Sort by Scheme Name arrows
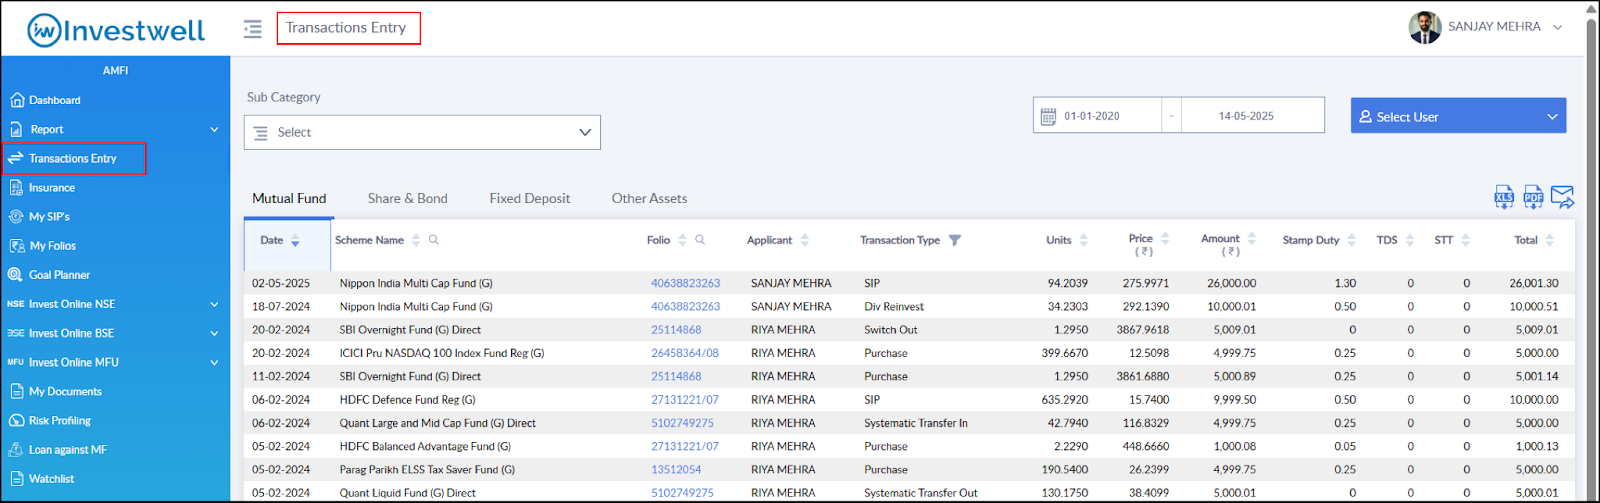The height and width of the screenshot is (503, 1600). [416, 240]
